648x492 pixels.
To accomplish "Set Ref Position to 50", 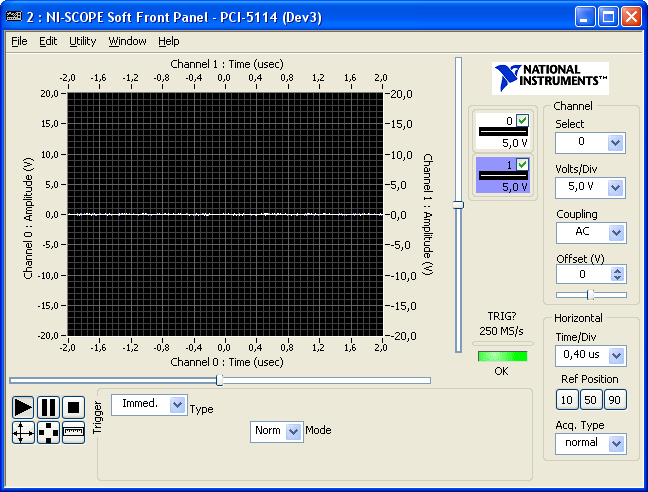I will pyautogui.click(x=591, y=400).
